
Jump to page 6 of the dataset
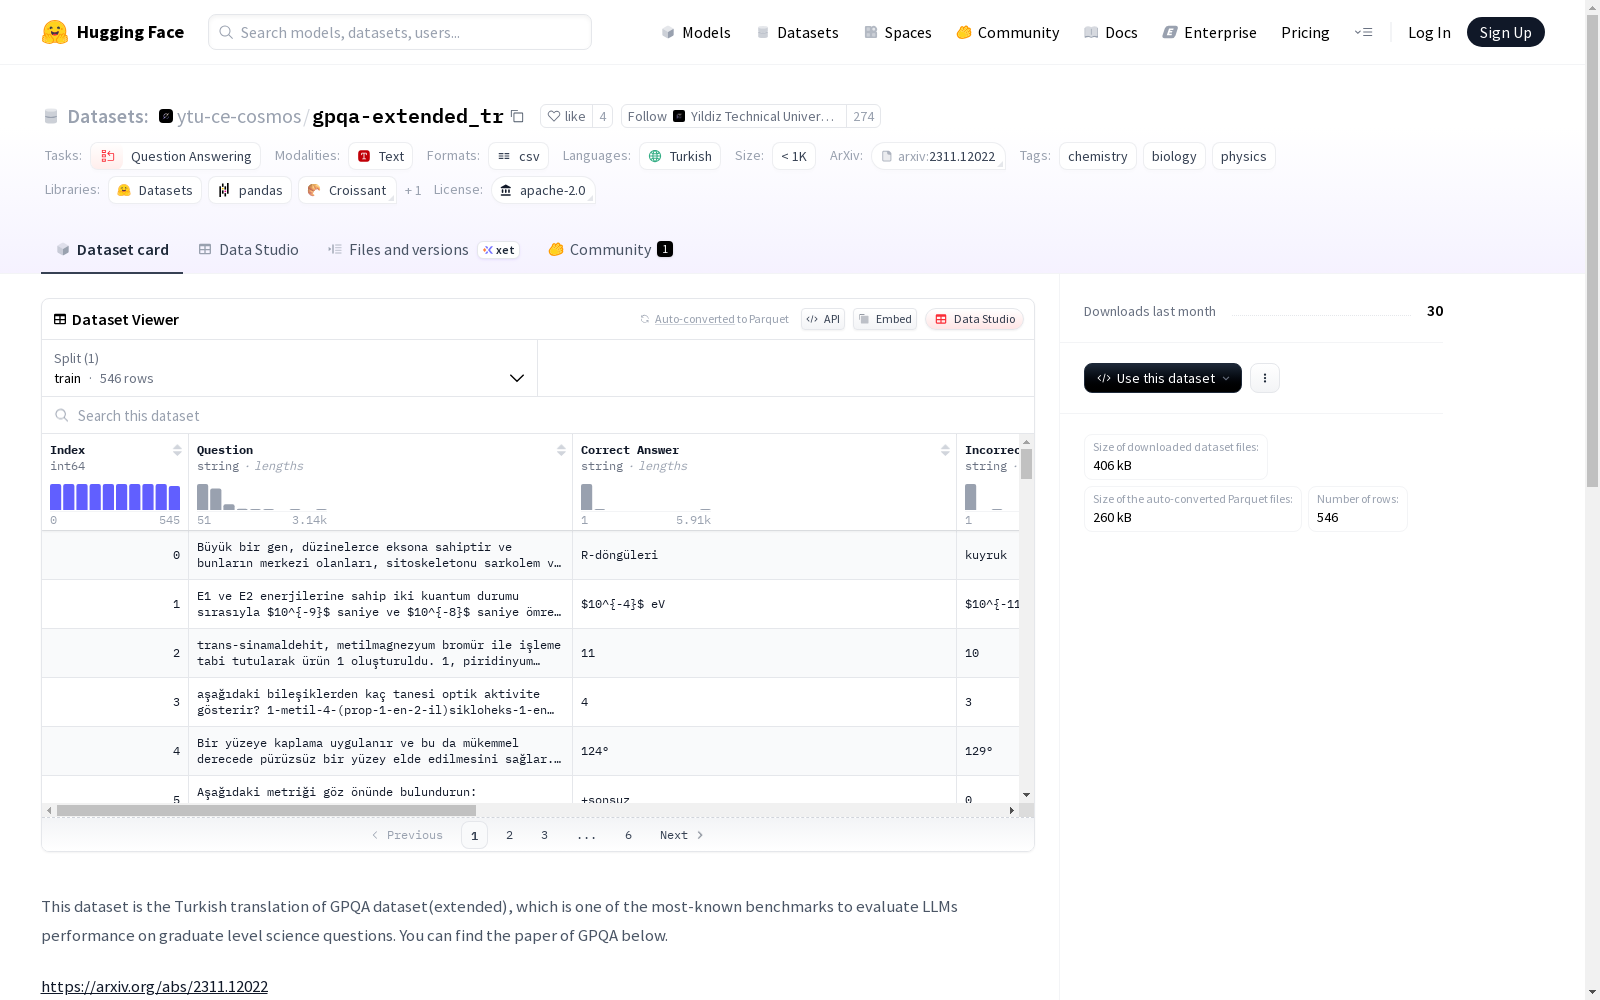click(628, 835)
